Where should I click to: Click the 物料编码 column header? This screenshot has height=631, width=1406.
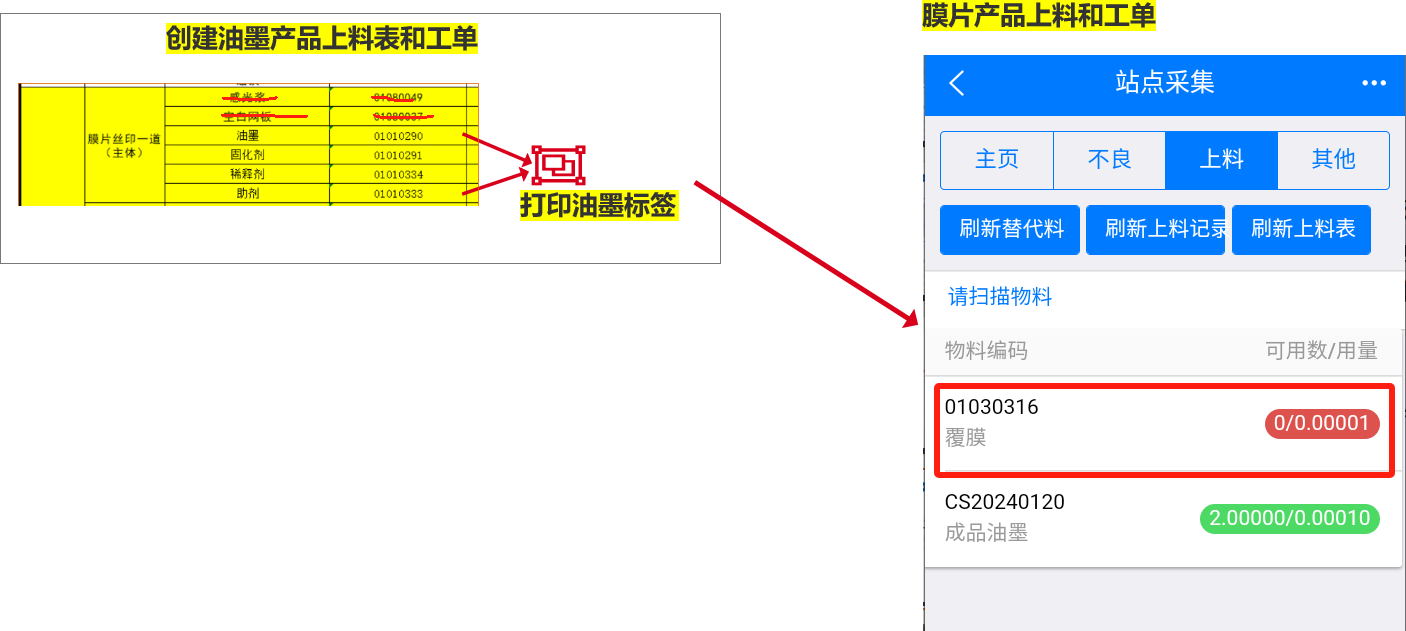click(986, 351)
